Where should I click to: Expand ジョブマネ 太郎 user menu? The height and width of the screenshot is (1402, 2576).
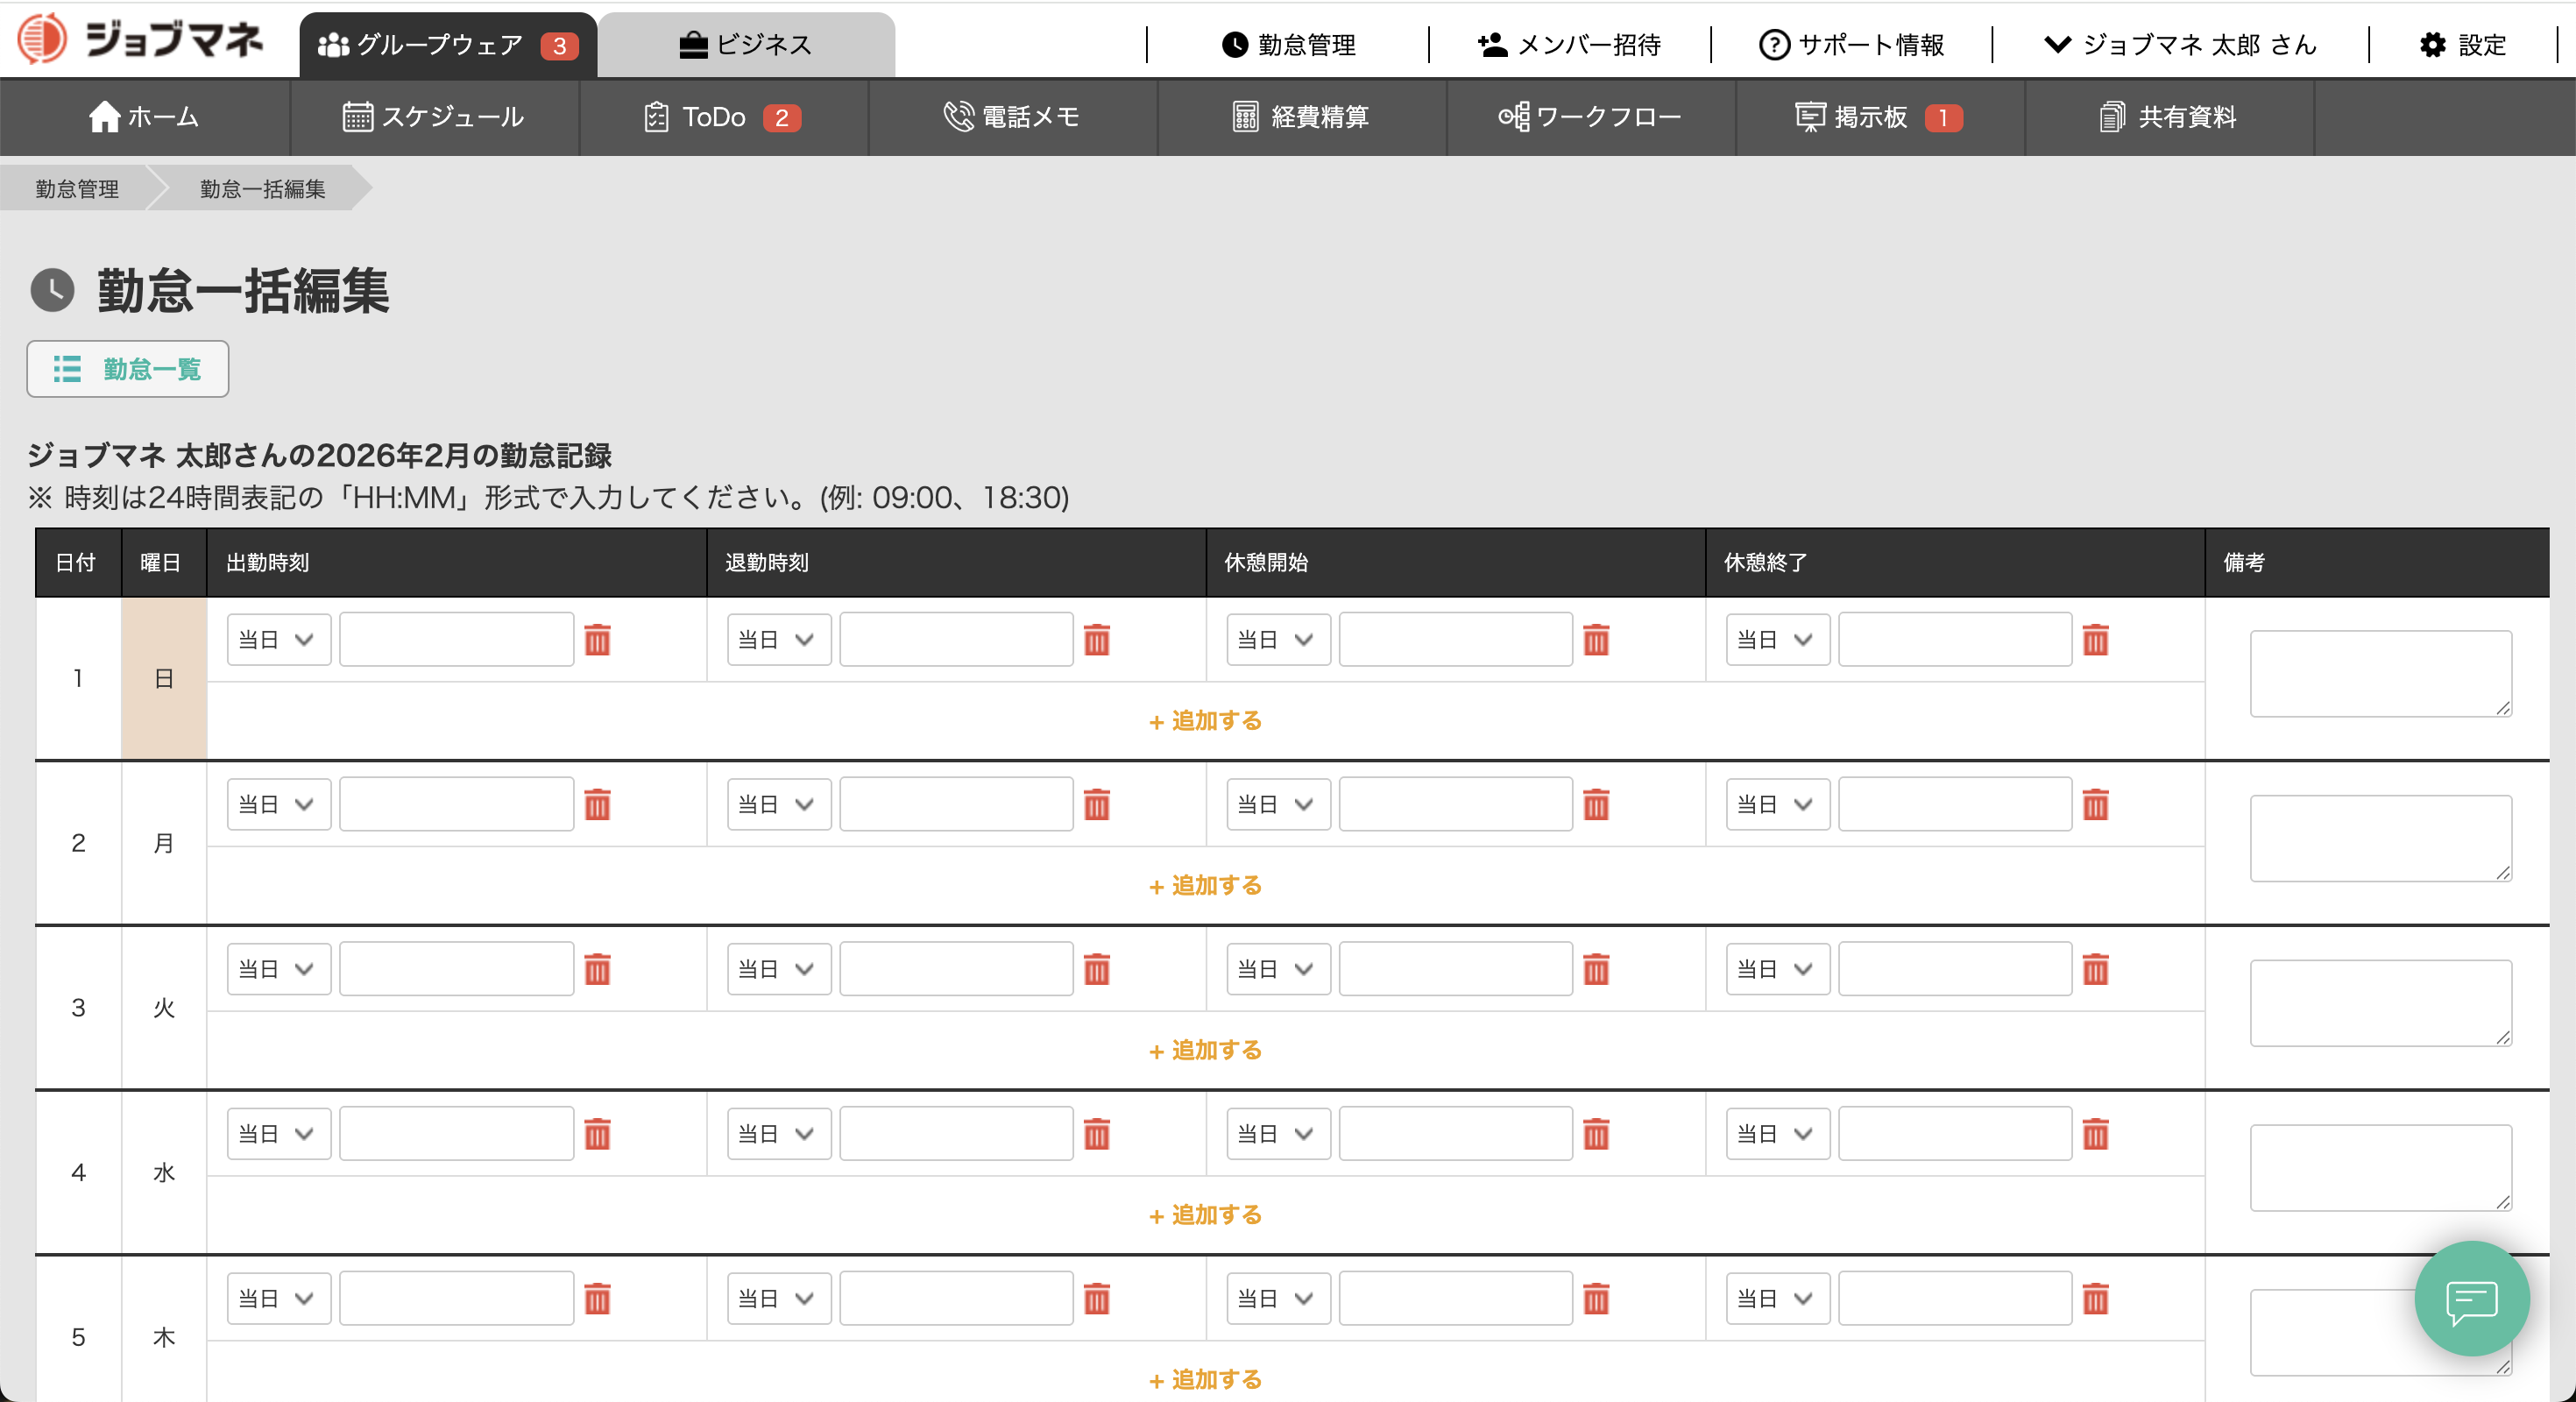[x=2180, y=45]
